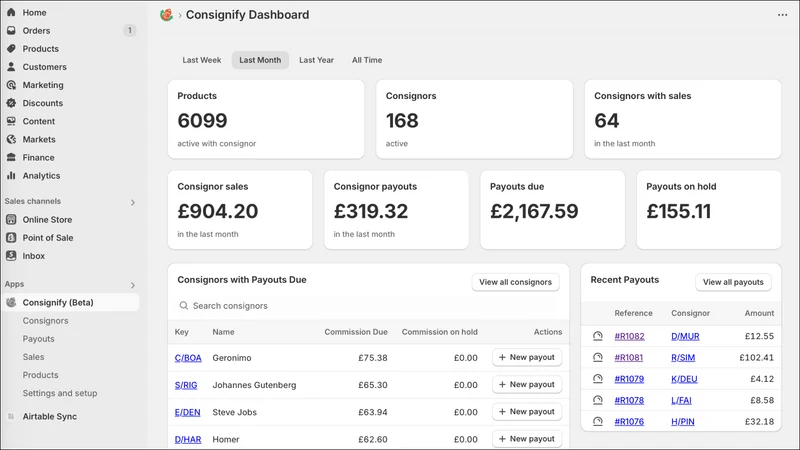Click the Discounts badge icon
Image resolution: width=800 pixels, height=450 pixels.
pyautogui.click(x=11, y=103)
